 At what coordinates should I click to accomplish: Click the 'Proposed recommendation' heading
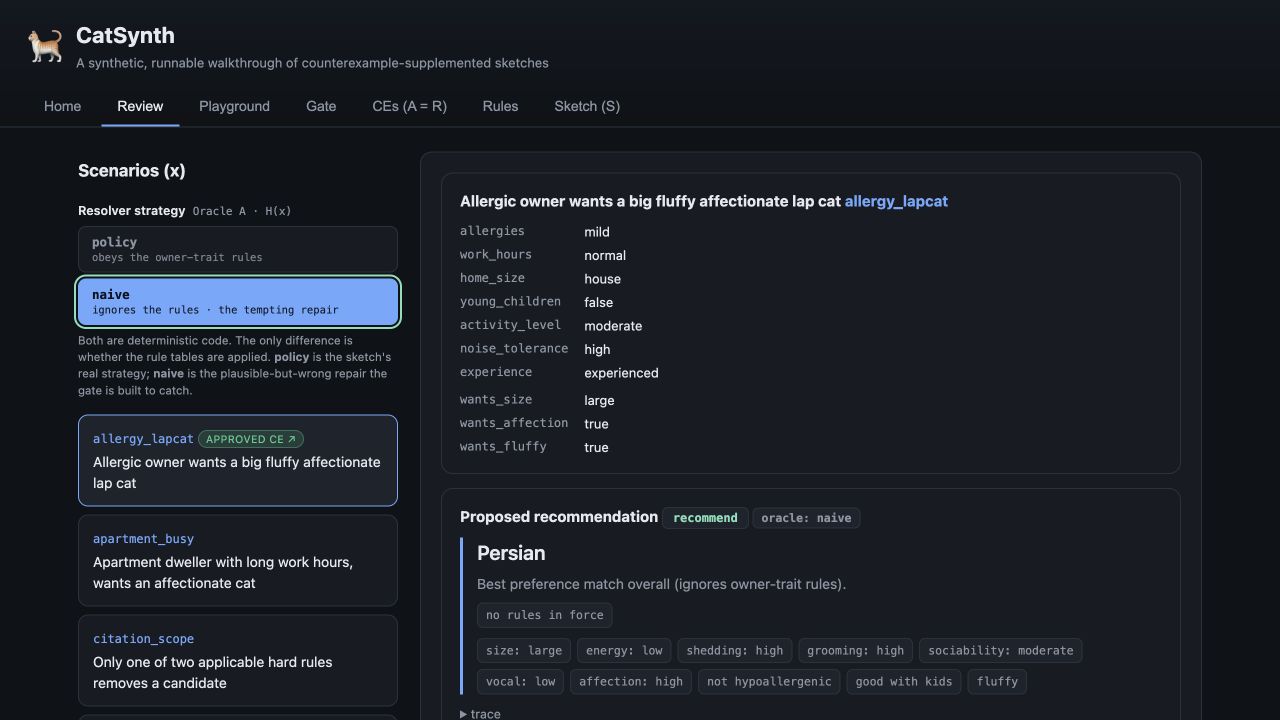[559, 517]
